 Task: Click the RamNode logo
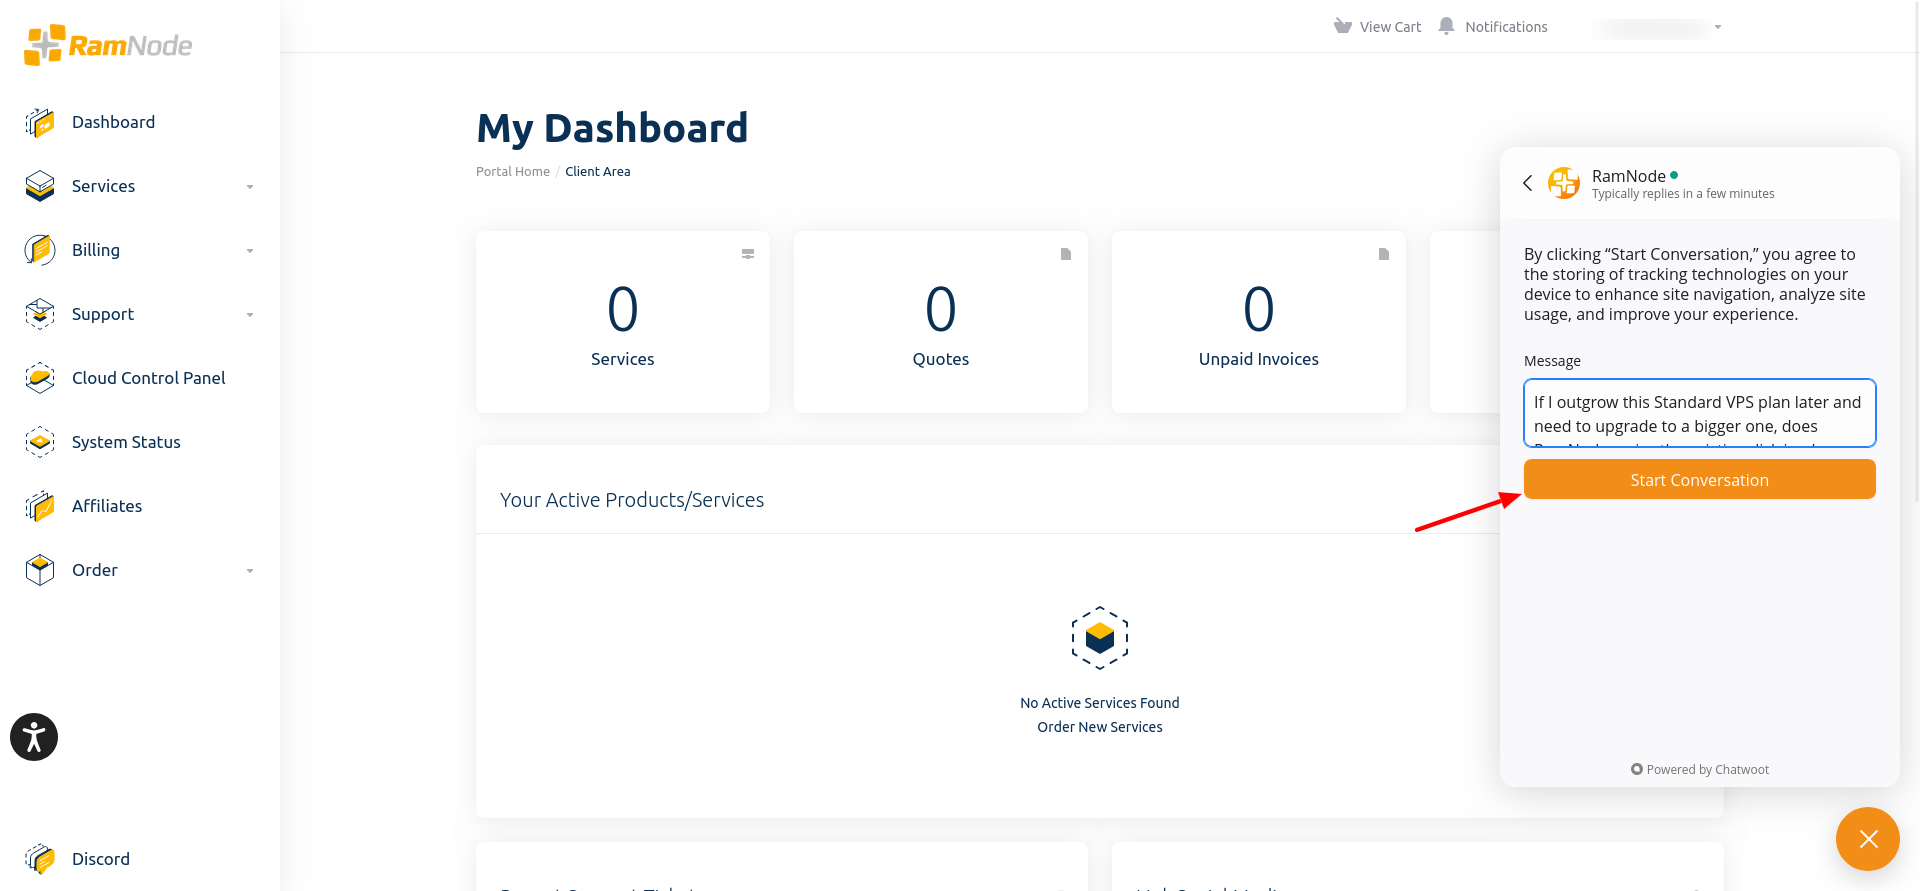click(108, 45)
